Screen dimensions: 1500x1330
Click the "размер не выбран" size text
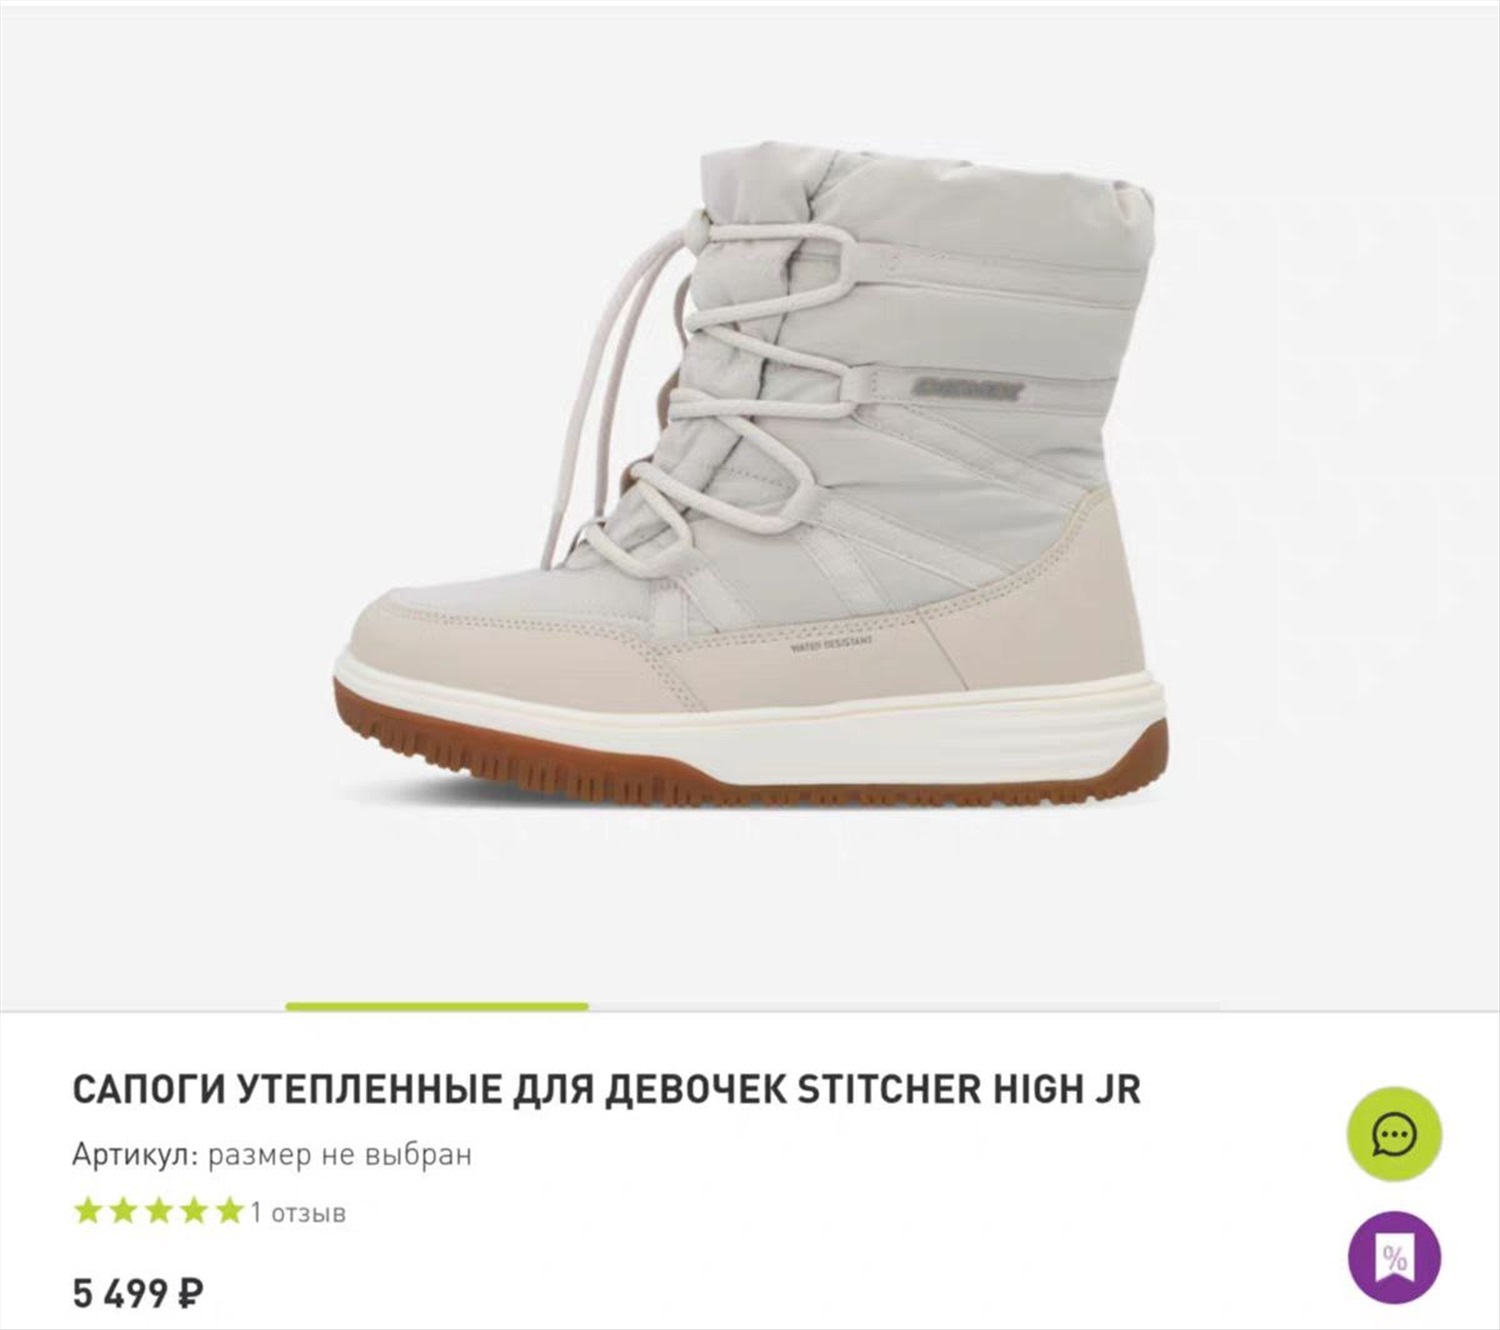340,1155
